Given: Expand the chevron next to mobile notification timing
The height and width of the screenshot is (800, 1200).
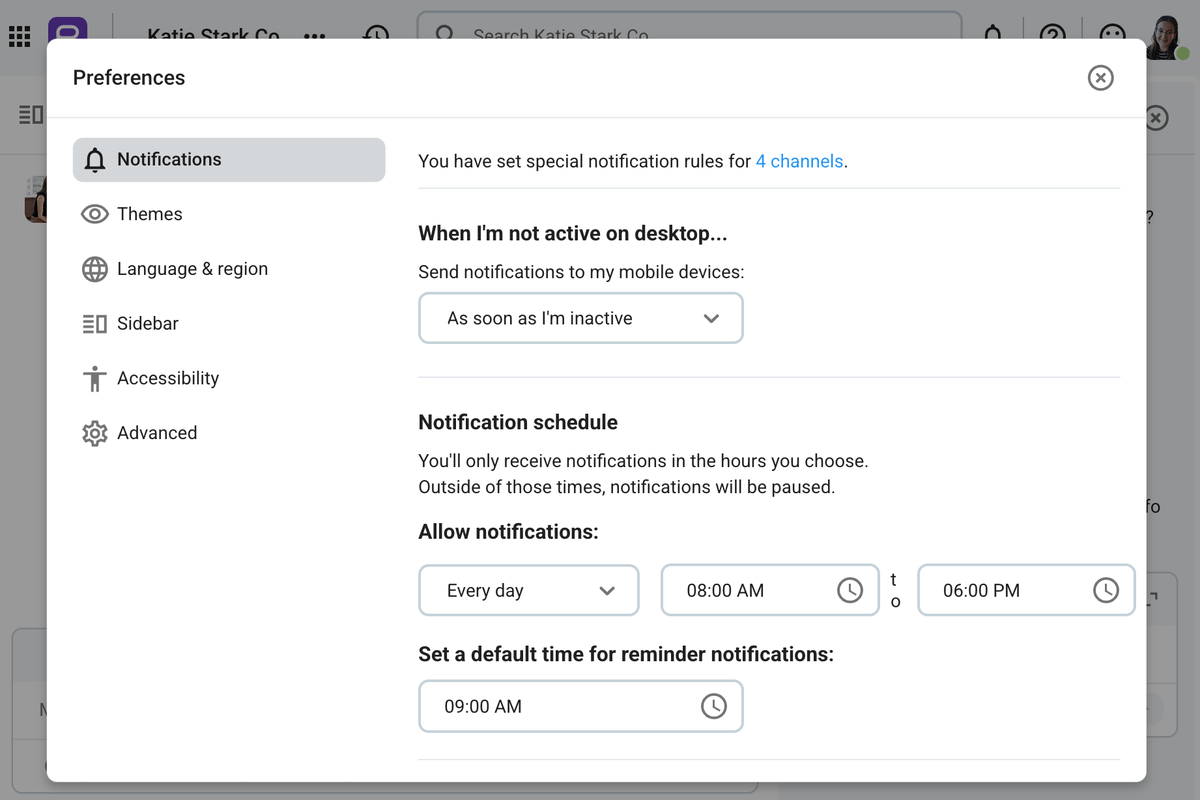Looking at the screenshot, I should coord(711,317).
